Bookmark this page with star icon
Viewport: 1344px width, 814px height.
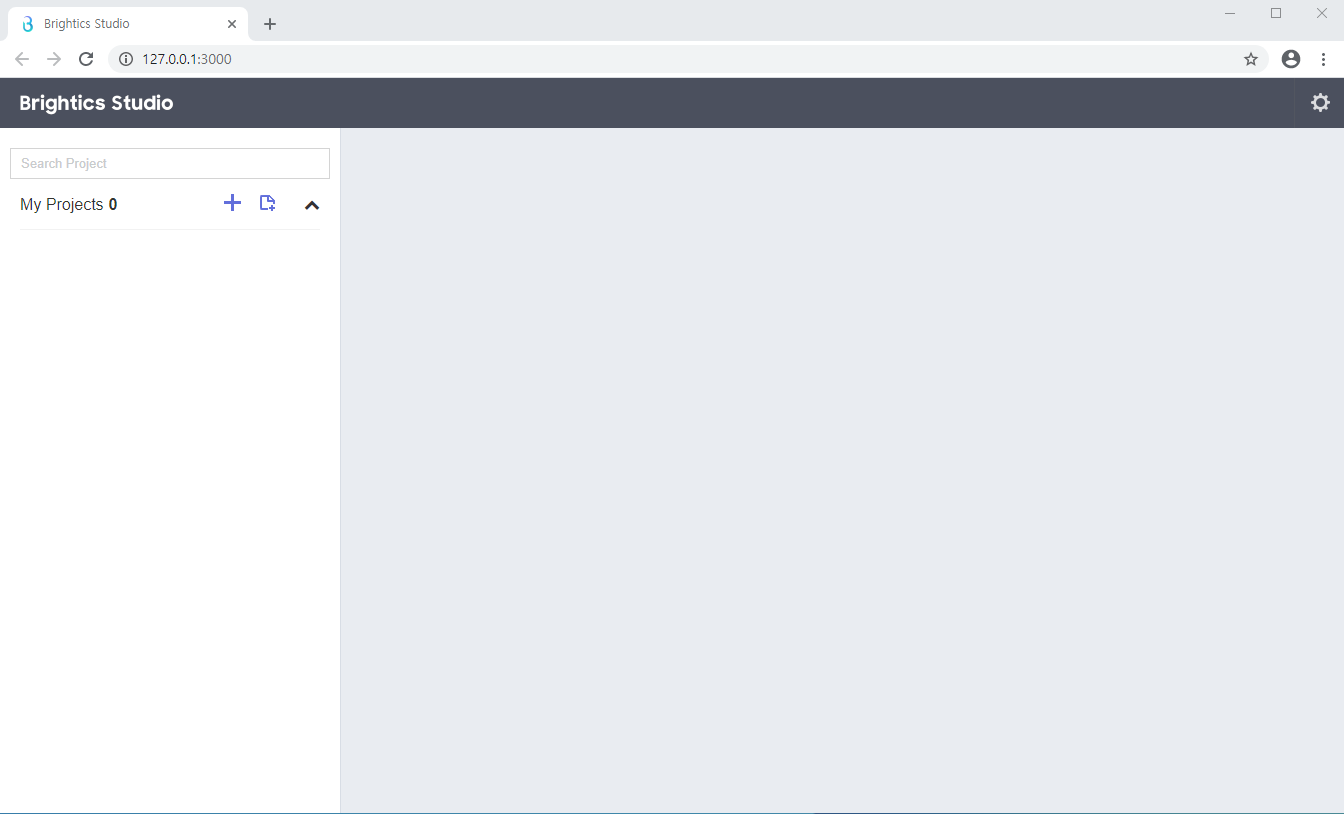pyautogui.click(x=1251, y=59)
